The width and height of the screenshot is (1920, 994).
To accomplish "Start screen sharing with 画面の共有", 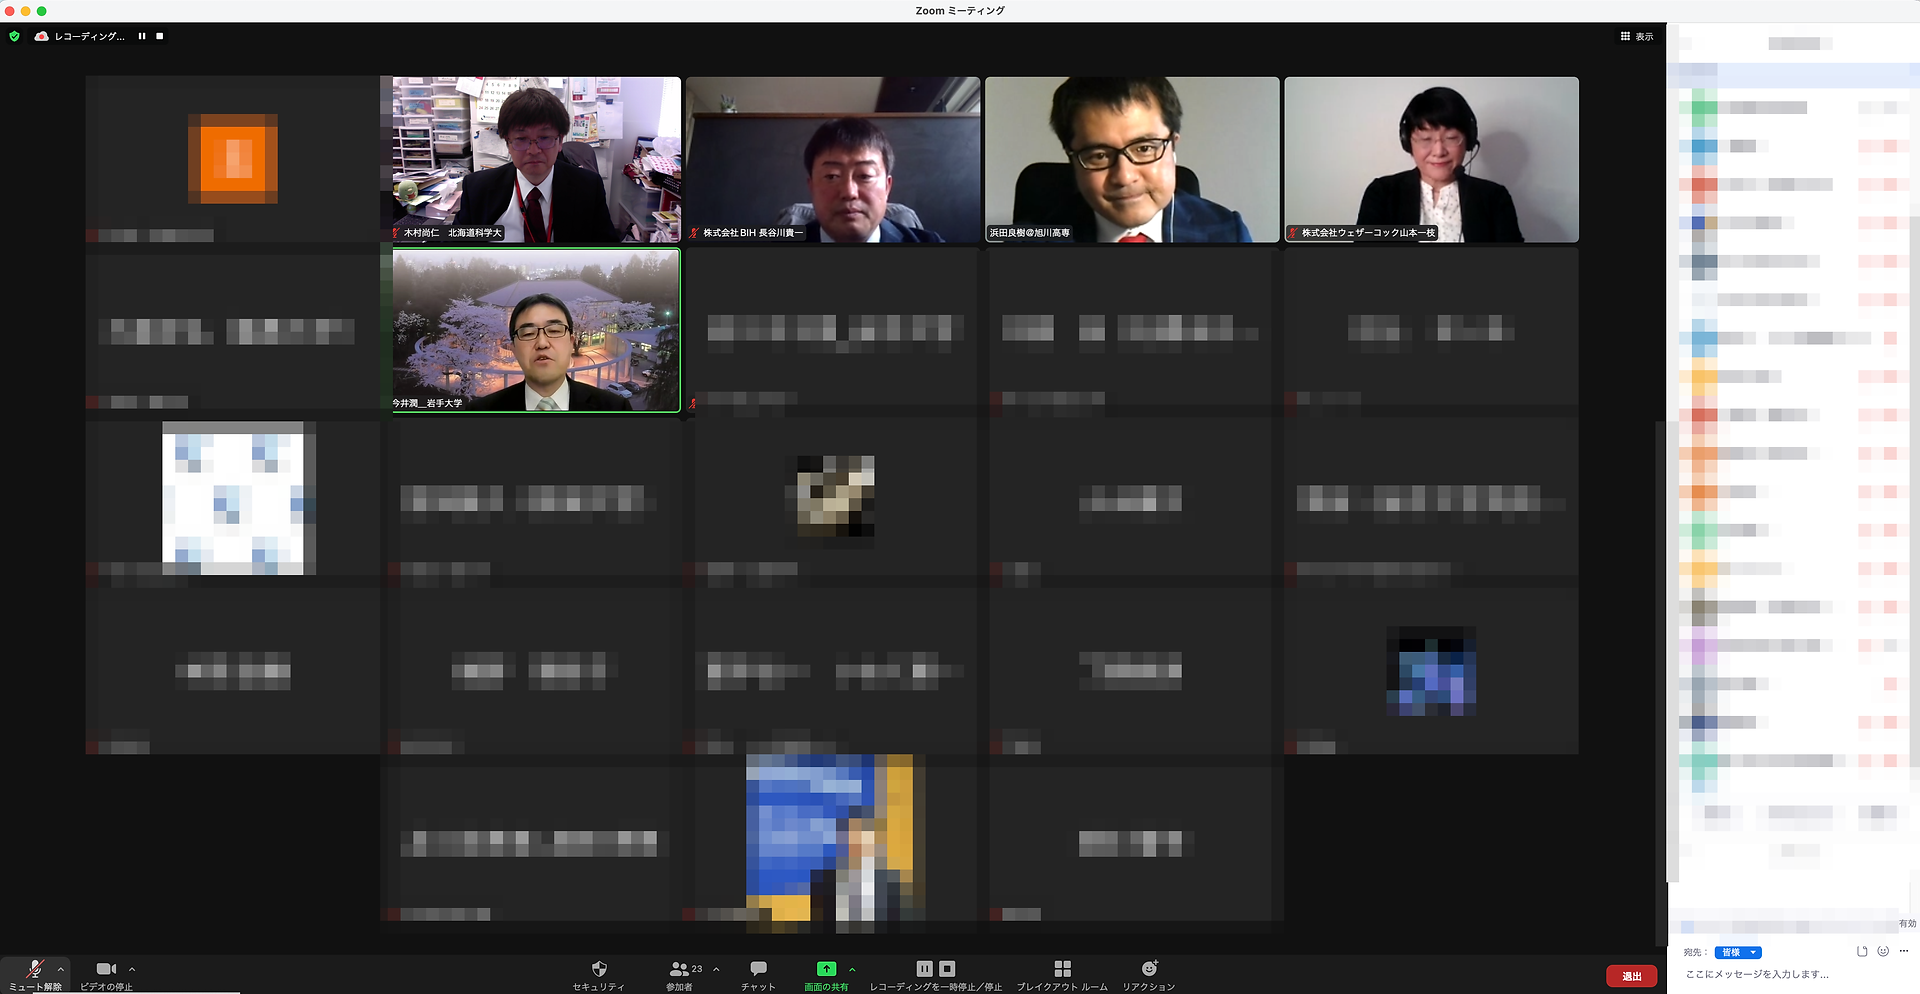I will click(826, 974).
